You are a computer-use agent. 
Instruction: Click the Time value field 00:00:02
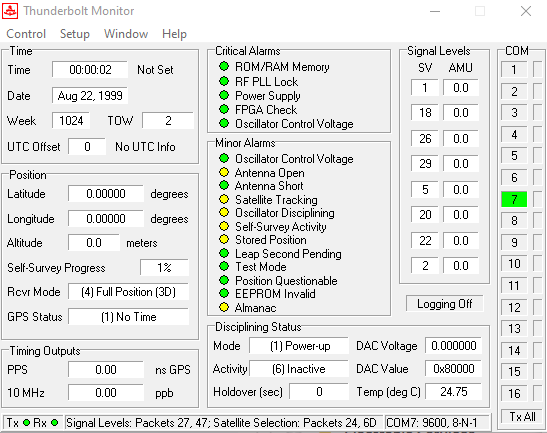tap(90, 69)
